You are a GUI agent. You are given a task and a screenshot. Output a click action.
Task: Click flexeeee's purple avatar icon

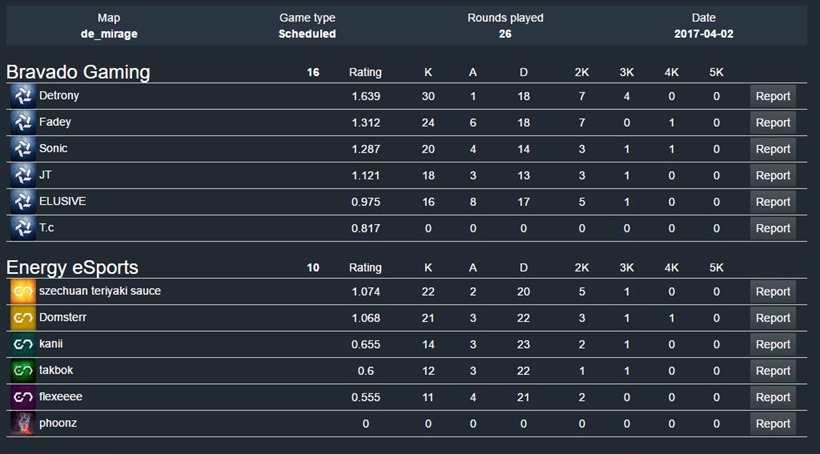(23, 397)
